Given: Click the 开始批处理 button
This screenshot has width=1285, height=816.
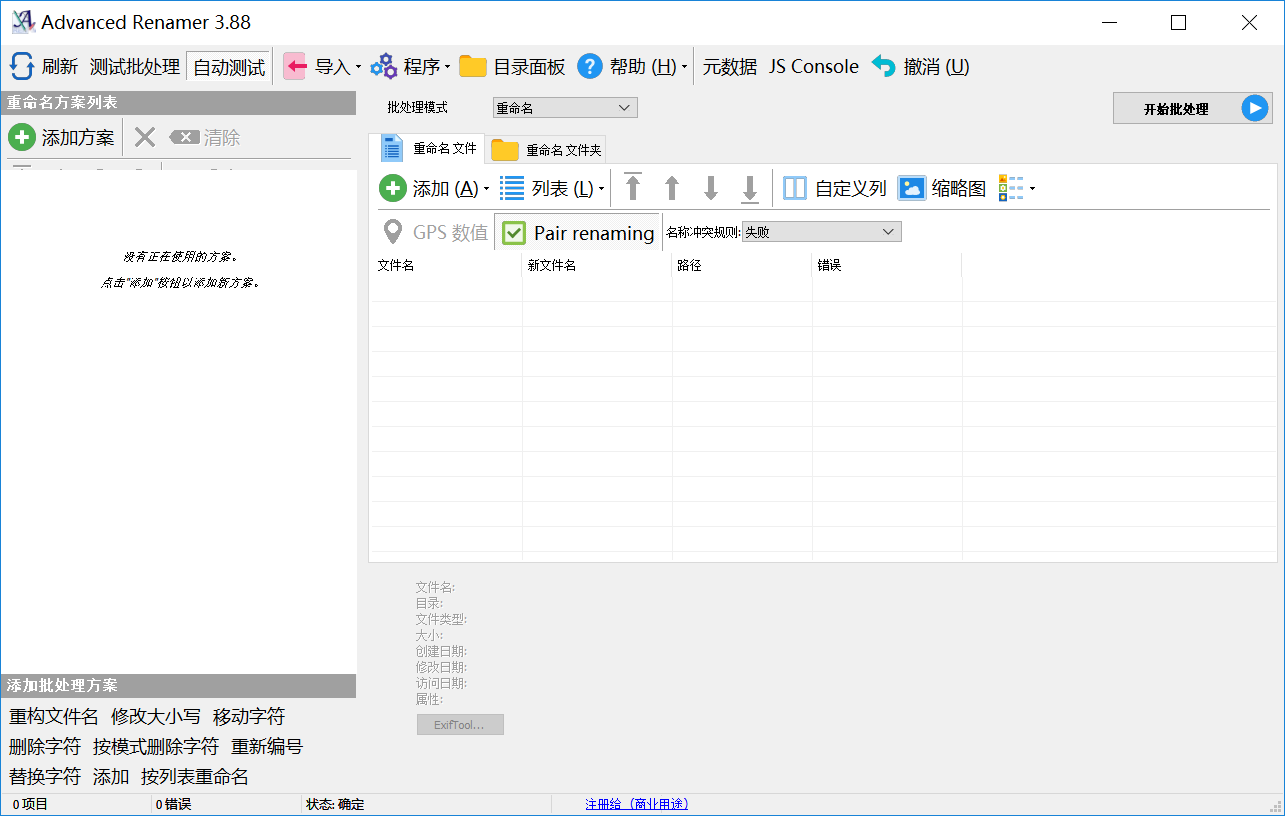Looking at the screenshot, I should (1192, 109).
